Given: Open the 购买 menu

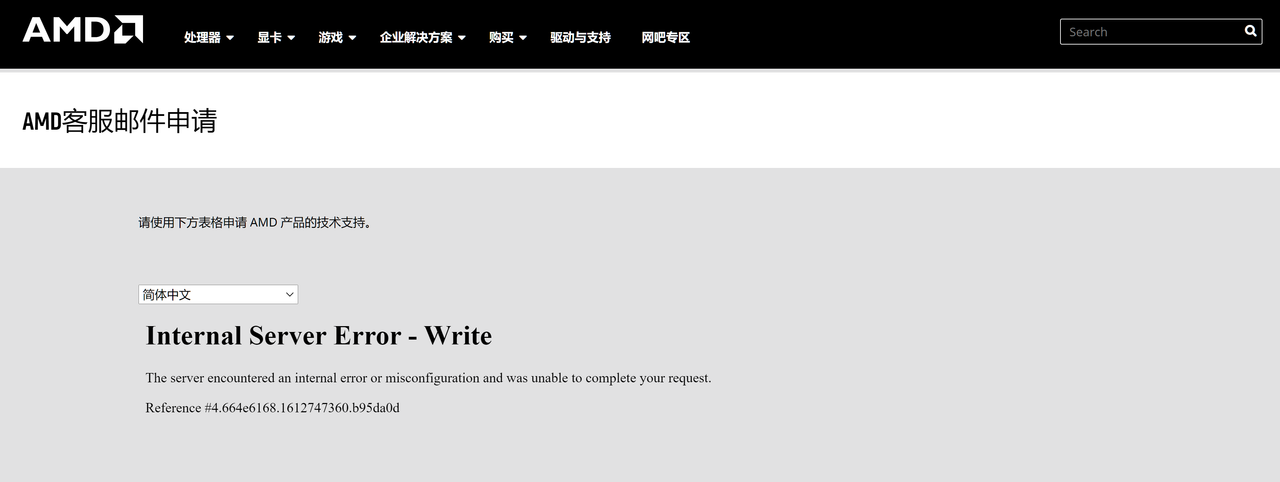Looking at the screenshot, I should [501, 37].
